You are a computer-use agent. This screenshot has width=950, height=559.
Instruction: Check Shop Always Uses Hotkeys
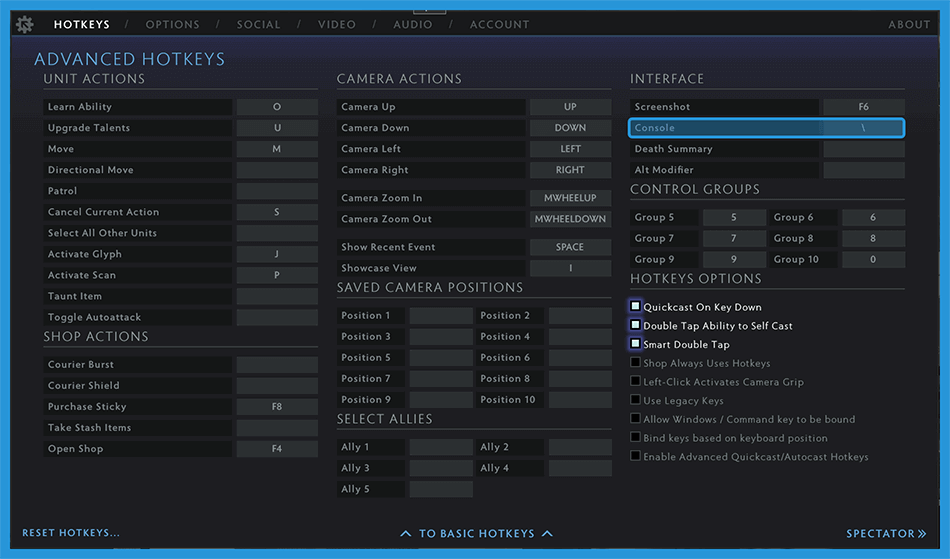tap(635, 362)
